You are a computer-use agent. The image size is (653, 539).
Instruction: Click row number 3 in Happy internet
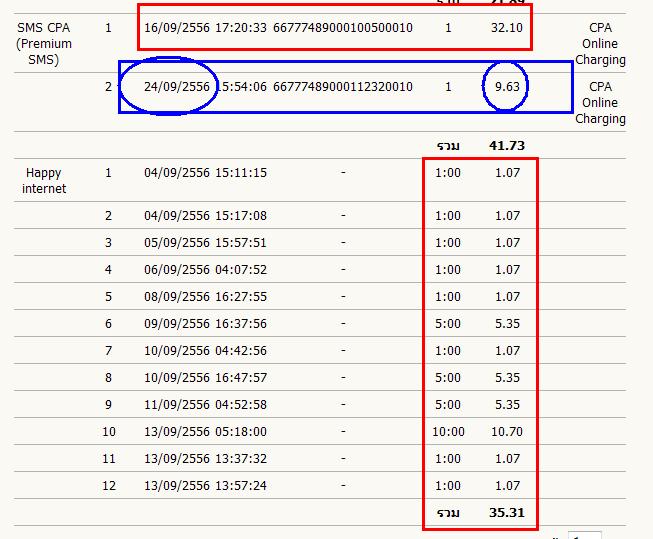(108, 242)
